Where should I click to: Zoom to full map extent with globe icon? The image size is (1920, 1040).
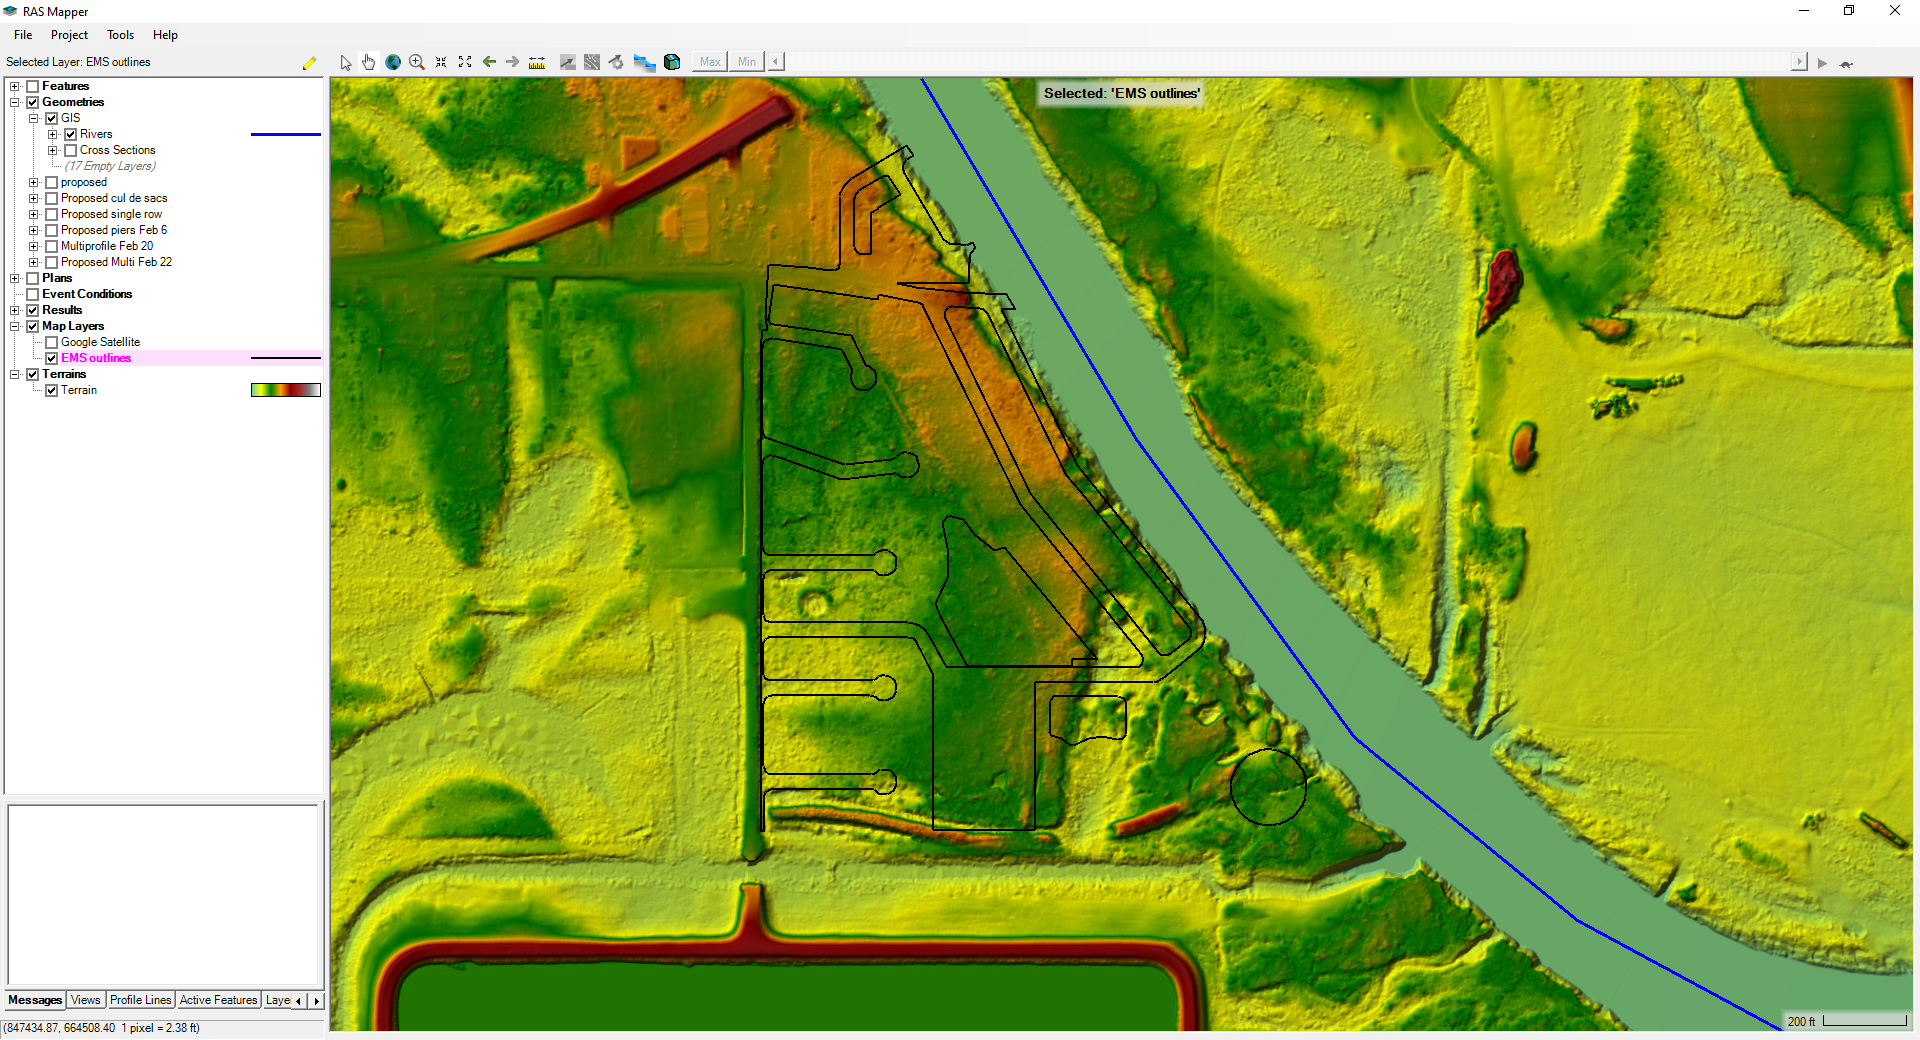coord(393,61)
